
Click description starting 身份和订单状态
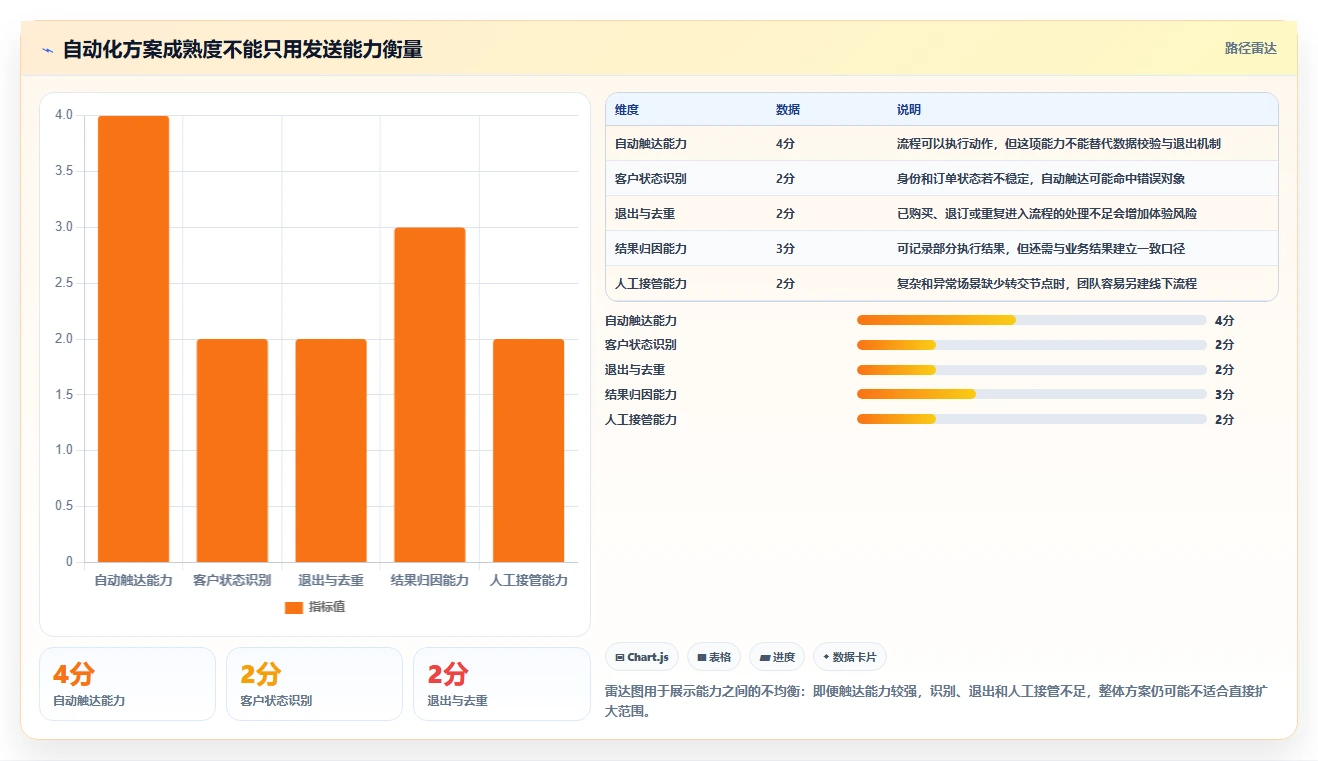1041,179
